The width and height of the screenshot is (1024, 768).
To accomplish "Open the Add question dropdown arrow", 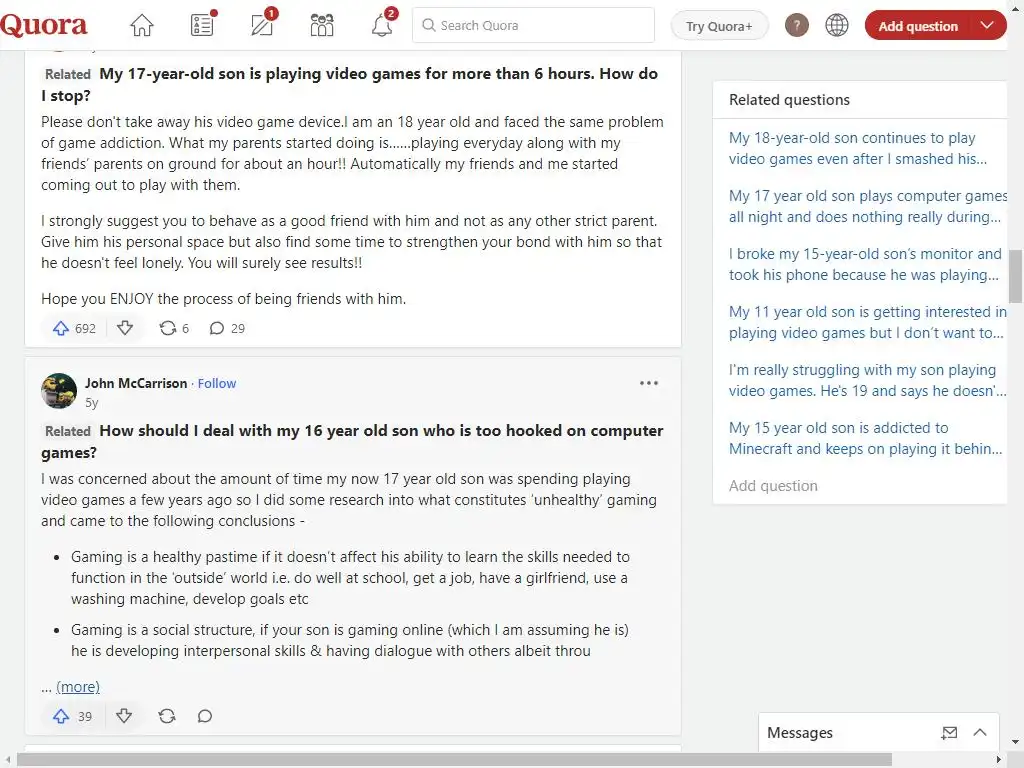I will coord(987,25).
